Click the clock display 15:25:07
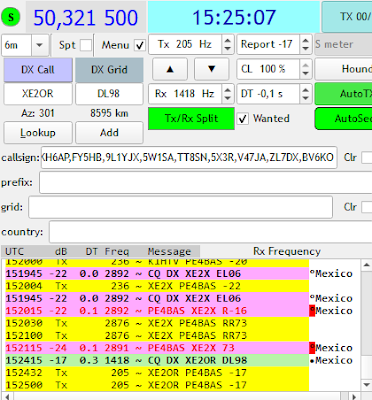 (x=234, y=17)
